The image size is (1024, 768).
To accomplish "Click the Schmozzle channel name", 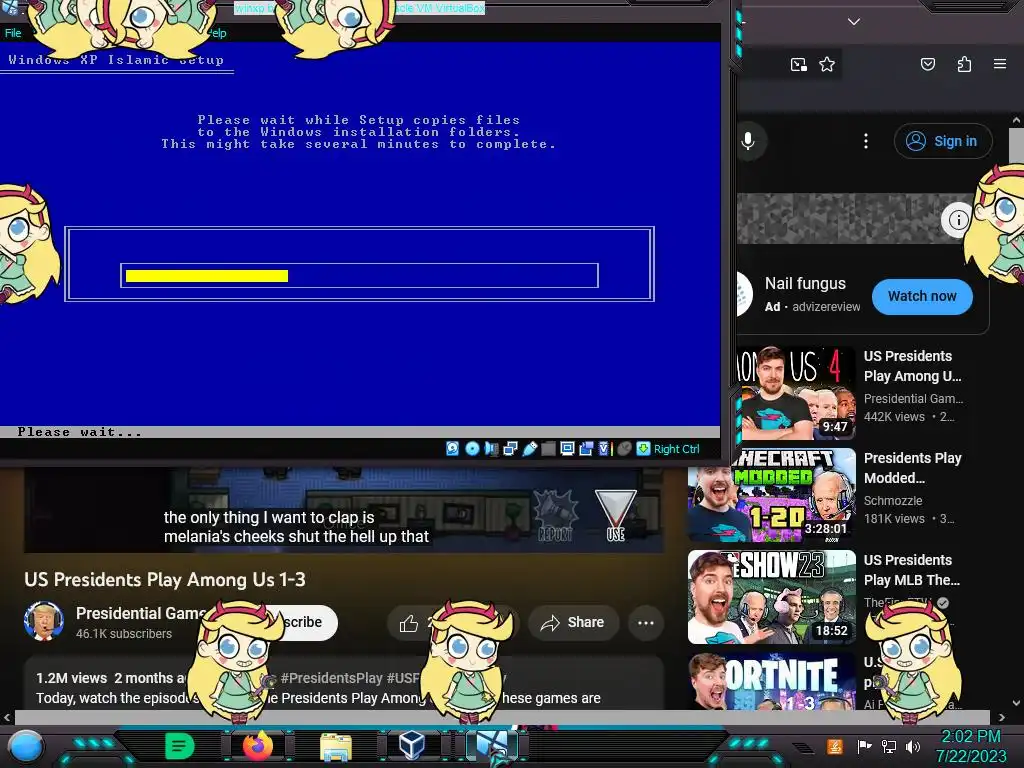I will pyautogui.click(x=893, y=501).
